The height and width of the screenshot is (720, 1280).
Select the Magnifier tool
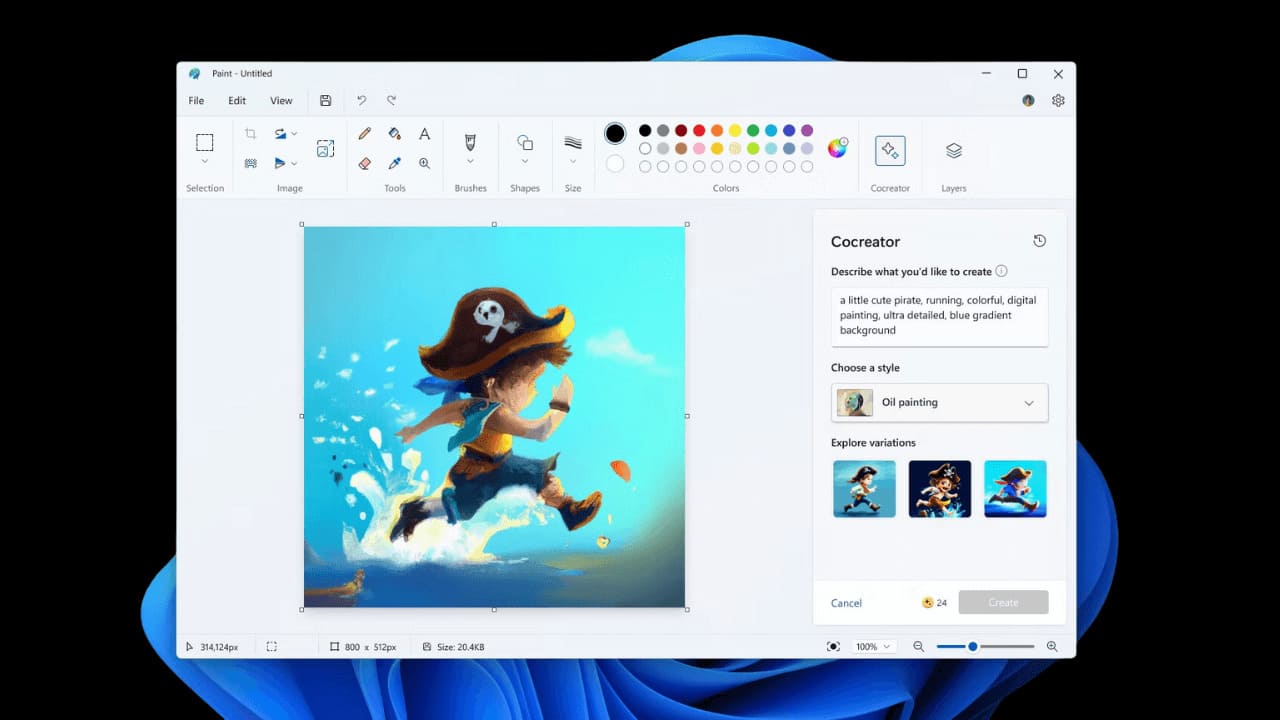pyautogui.click(x=424, y=163)
